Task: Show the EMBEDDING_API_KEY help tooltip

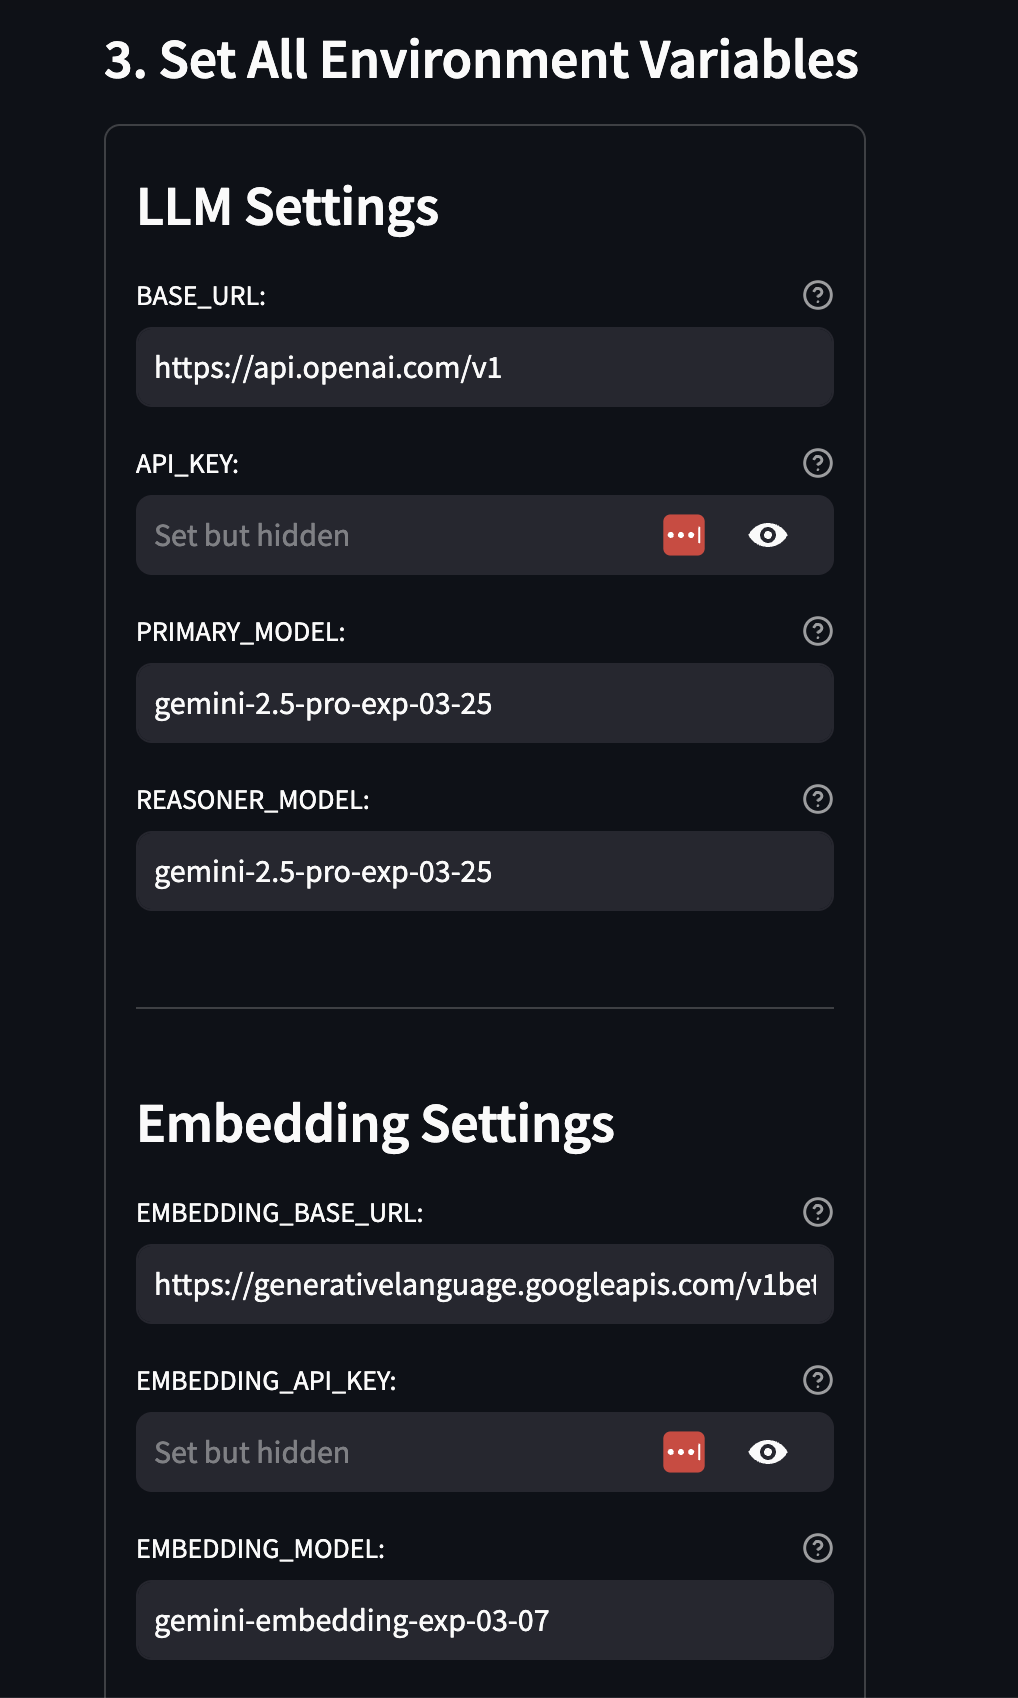Action: coord(818,1380)
